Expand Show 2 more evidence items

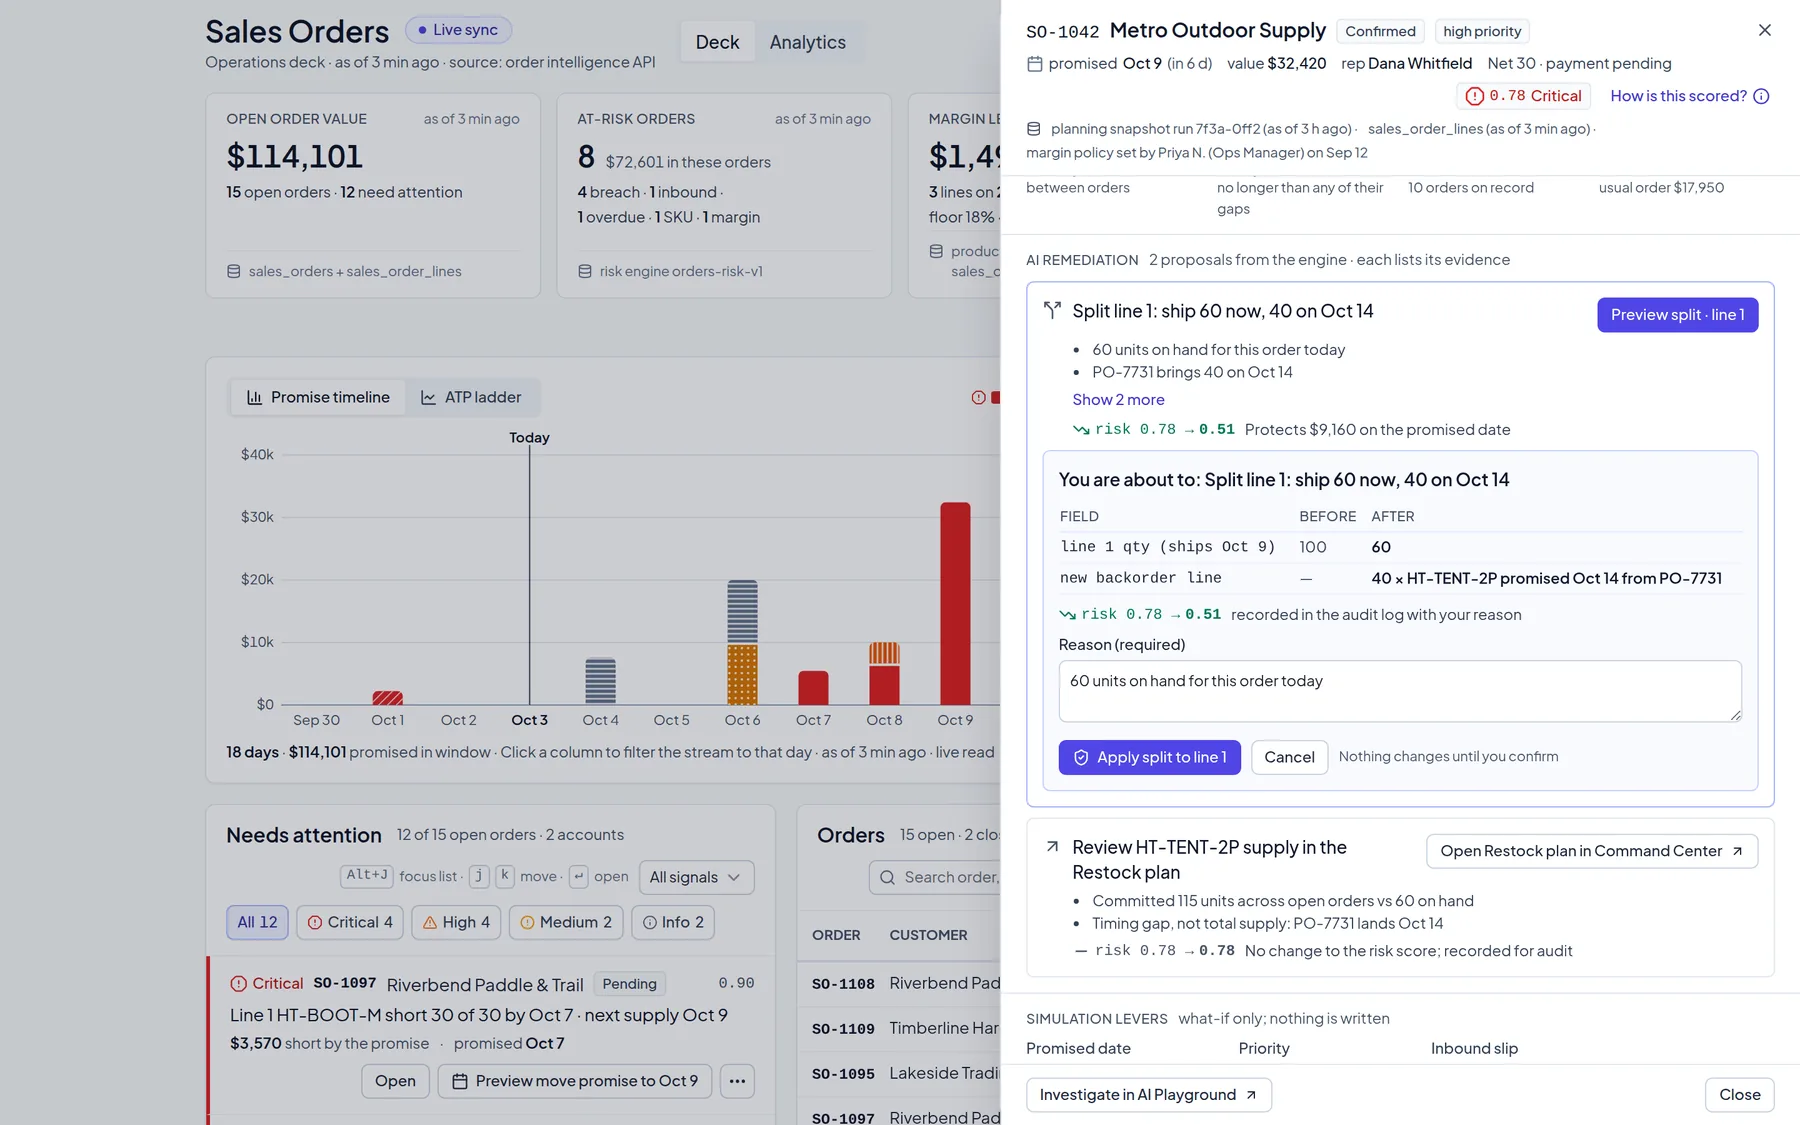tap(1118, 399)
